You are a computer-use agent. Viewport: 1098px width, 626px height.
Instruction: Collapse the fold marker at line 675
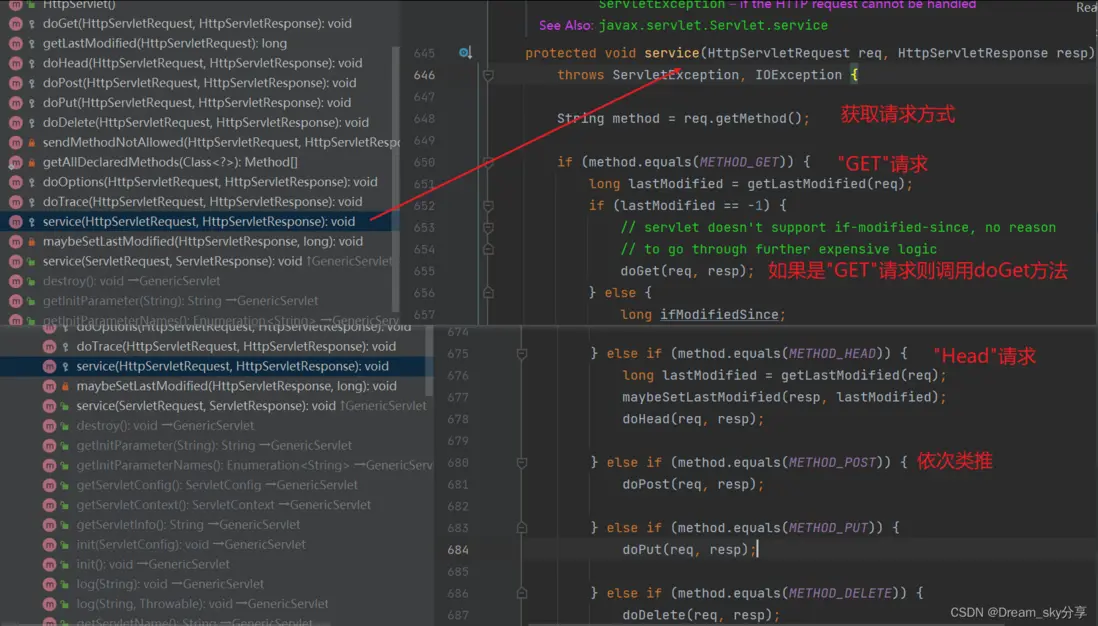pos(522,354)
